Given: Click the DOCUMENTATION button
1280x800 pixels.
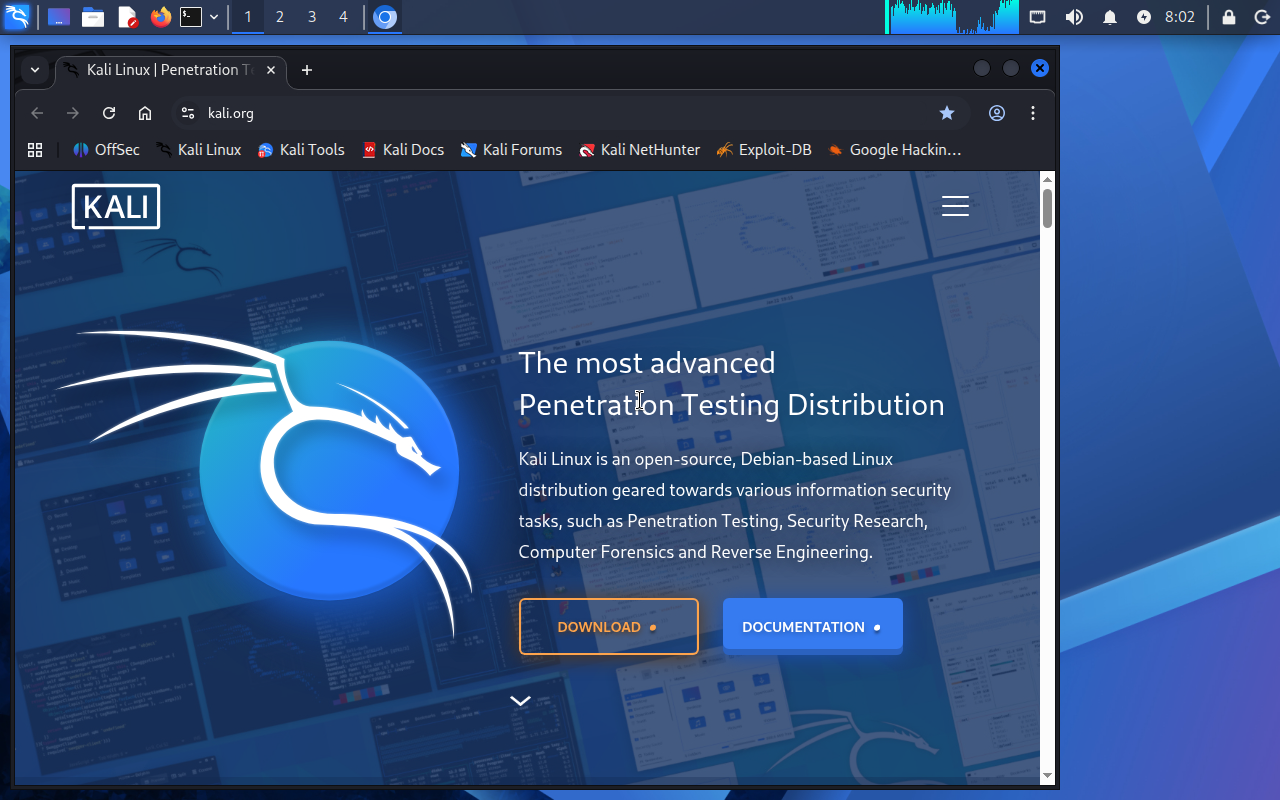Looking at the screenshot, I should pyautogui.click(x=812, y=627).
